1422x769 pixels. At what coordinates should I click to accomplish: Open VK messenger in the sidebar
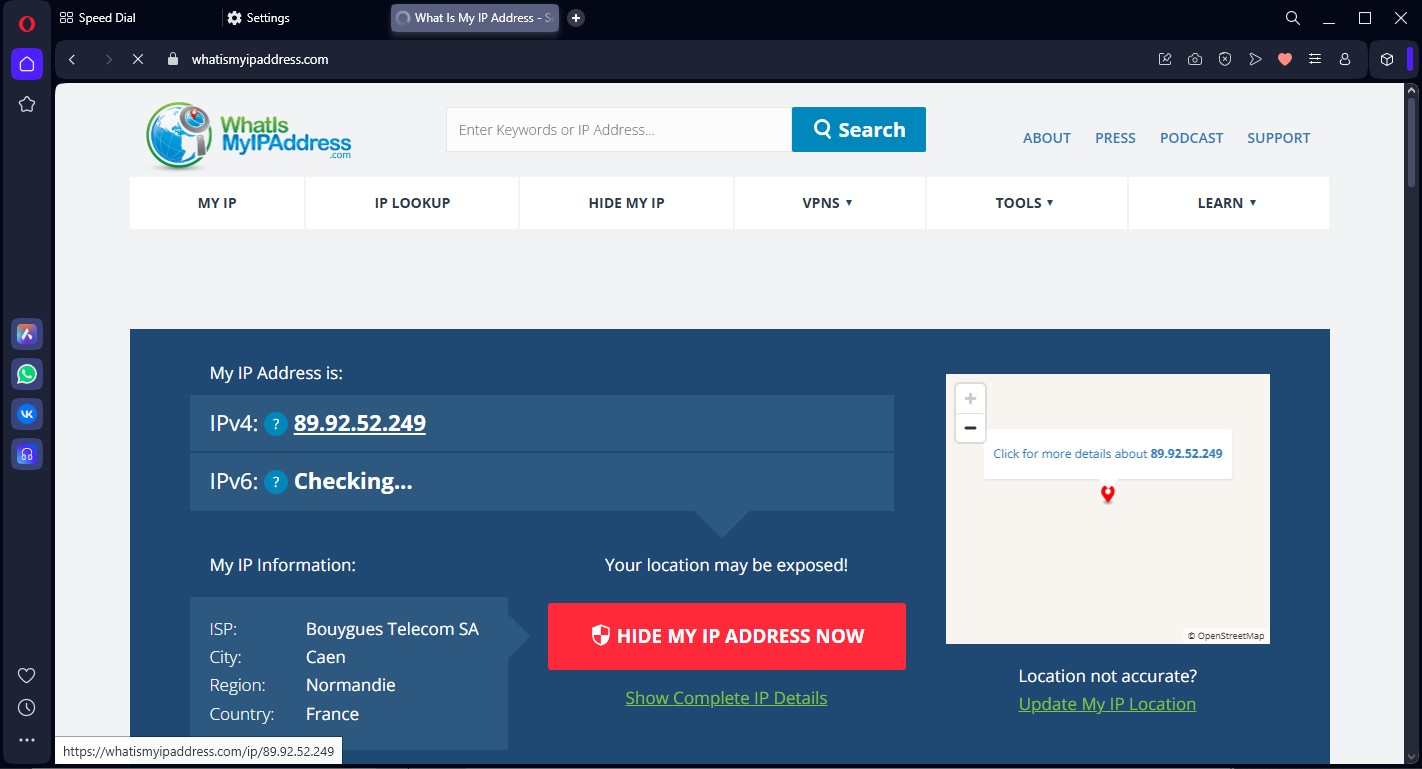tap(27, 414)
